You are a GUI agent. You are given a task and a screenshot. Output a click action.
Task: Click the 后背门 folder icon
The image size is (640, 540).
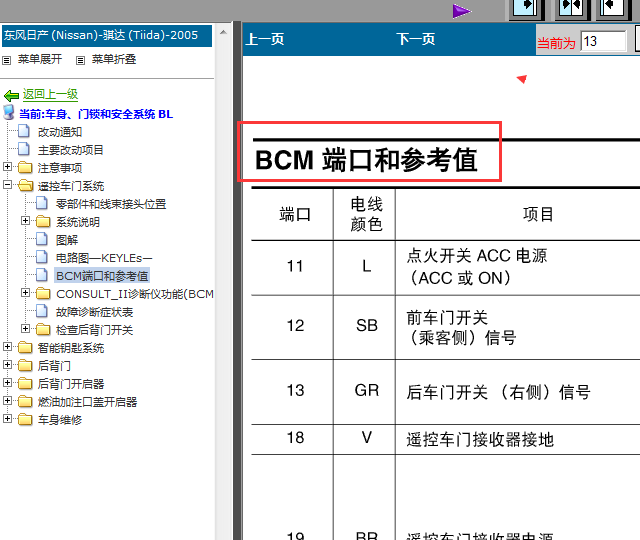25,365
